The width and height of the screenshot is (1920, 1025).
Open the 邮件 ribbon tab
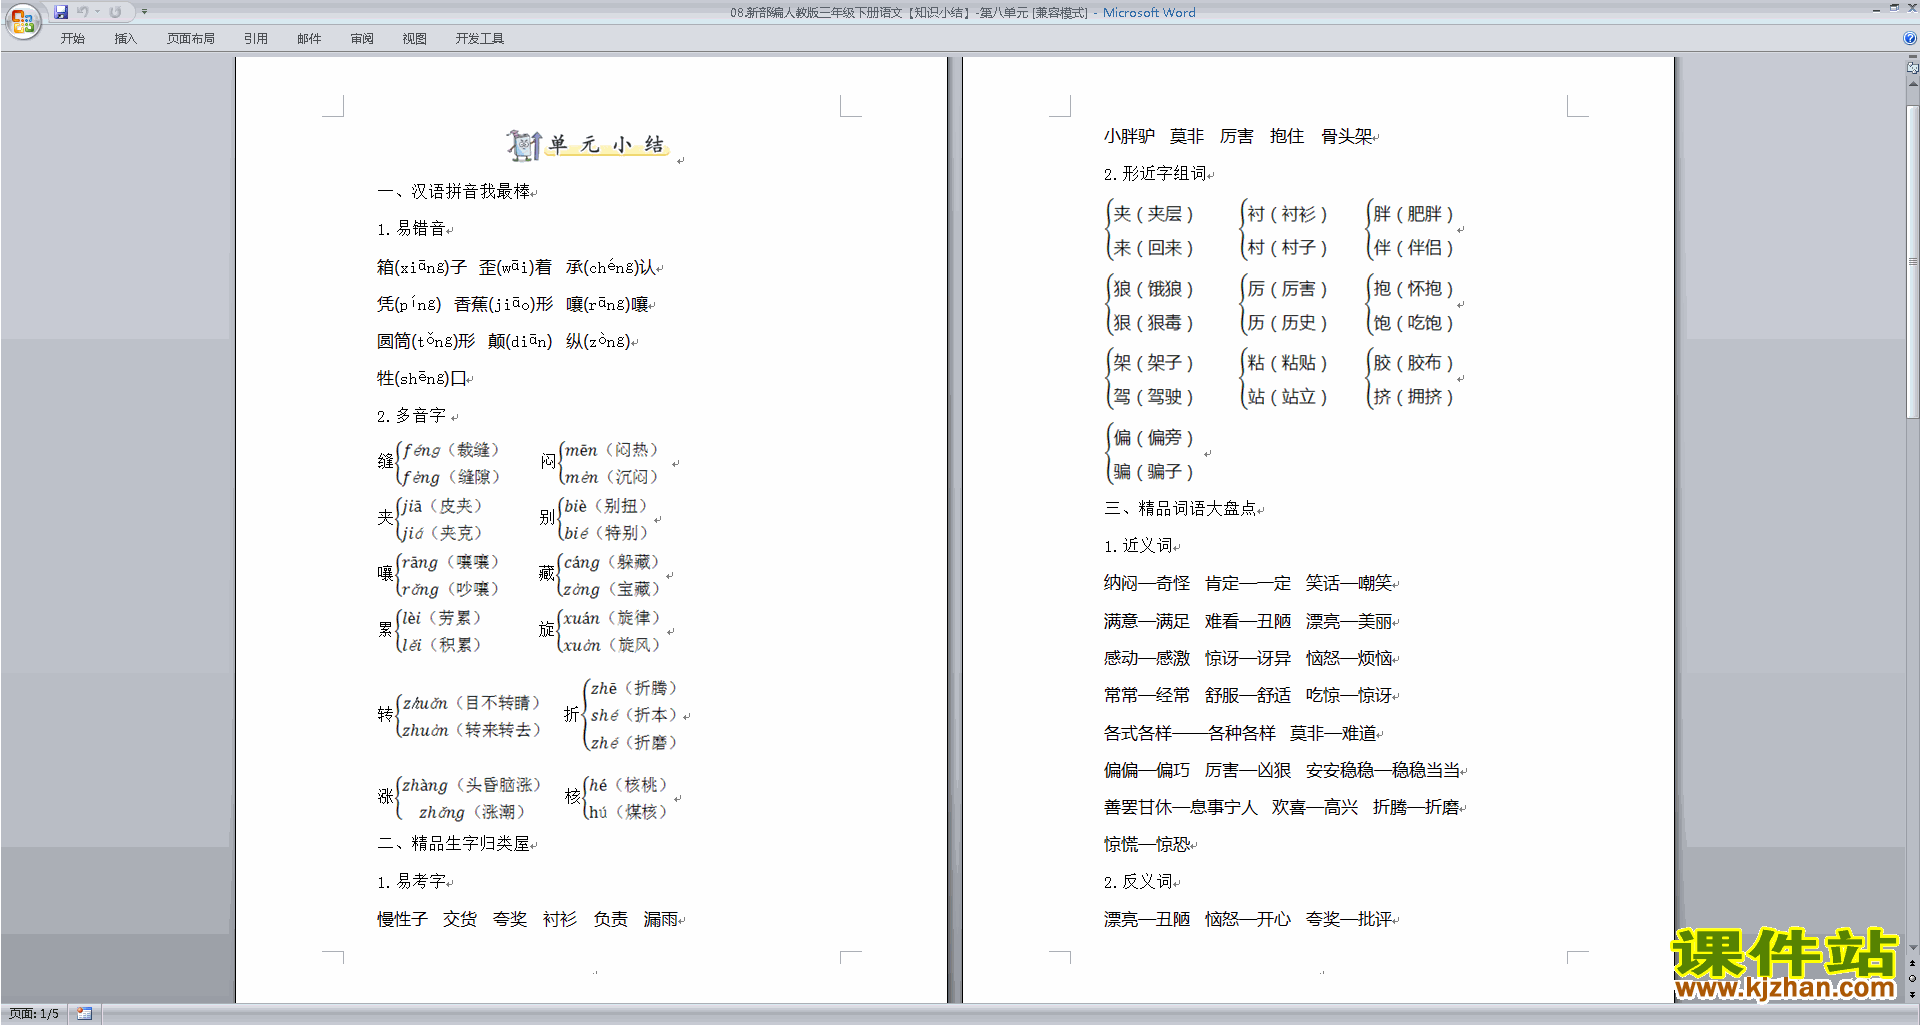click(x=309, y=39)
